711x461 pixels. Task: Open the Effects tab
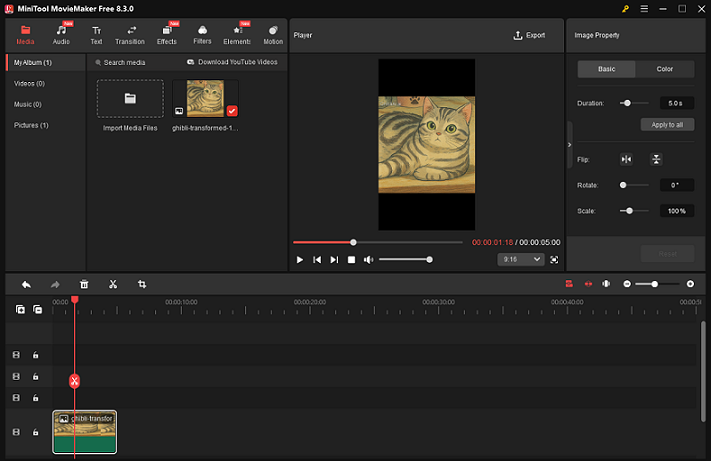167,35
